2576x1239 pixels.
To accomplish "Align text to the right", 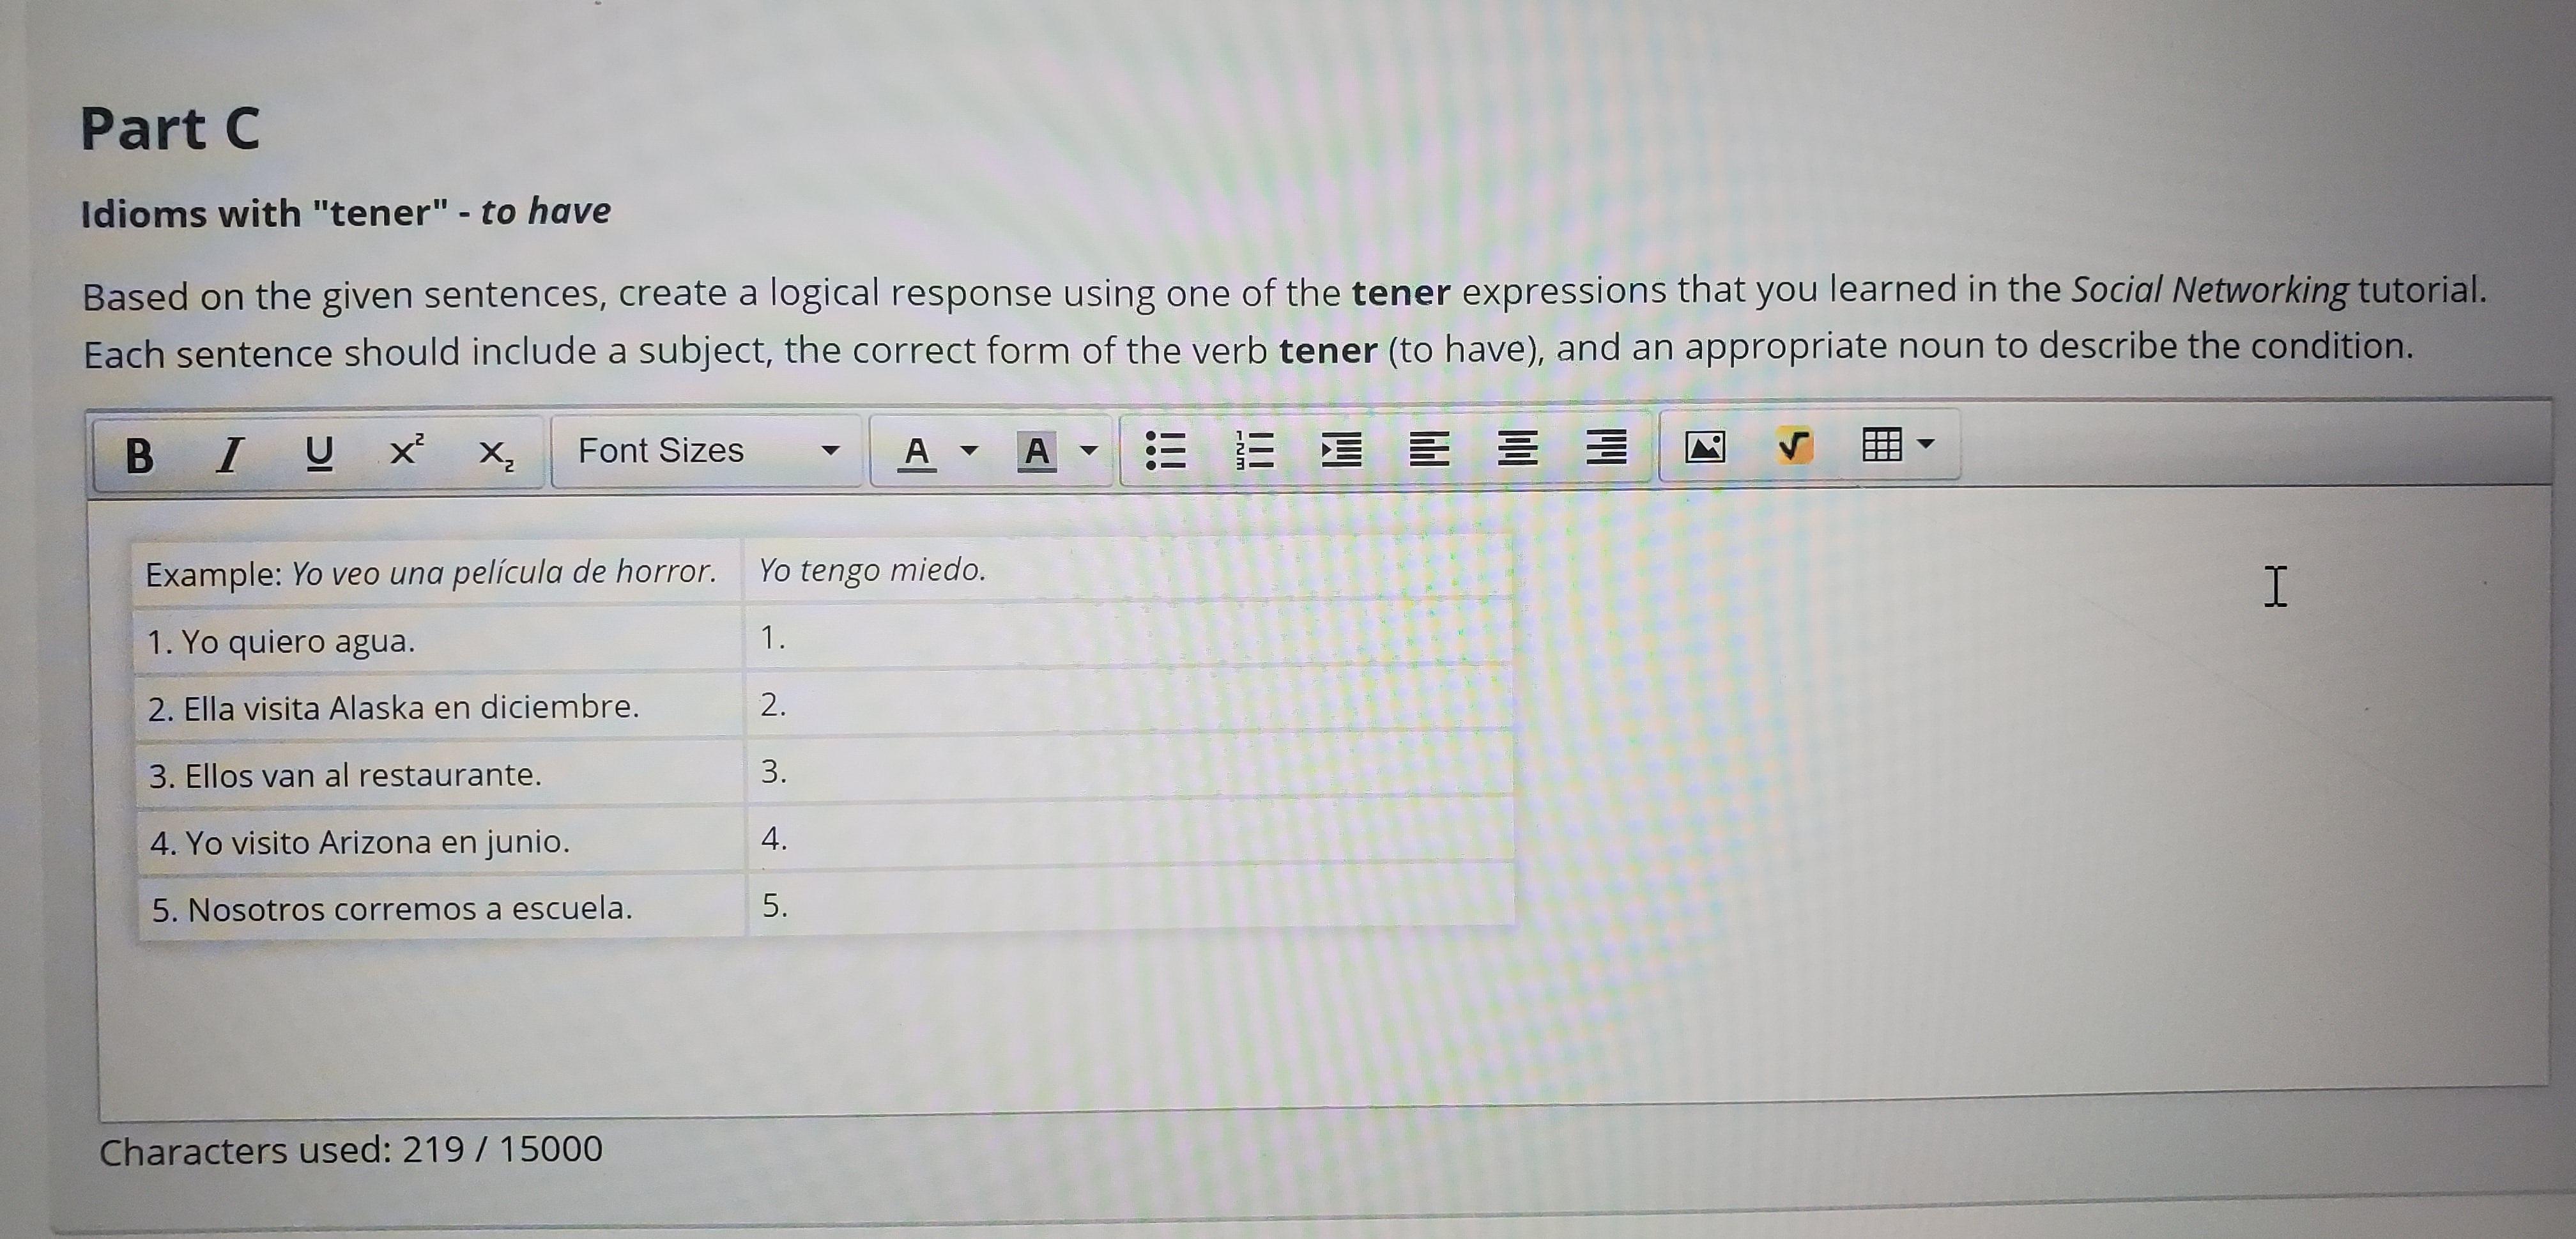I will [x=1606, y=447].
